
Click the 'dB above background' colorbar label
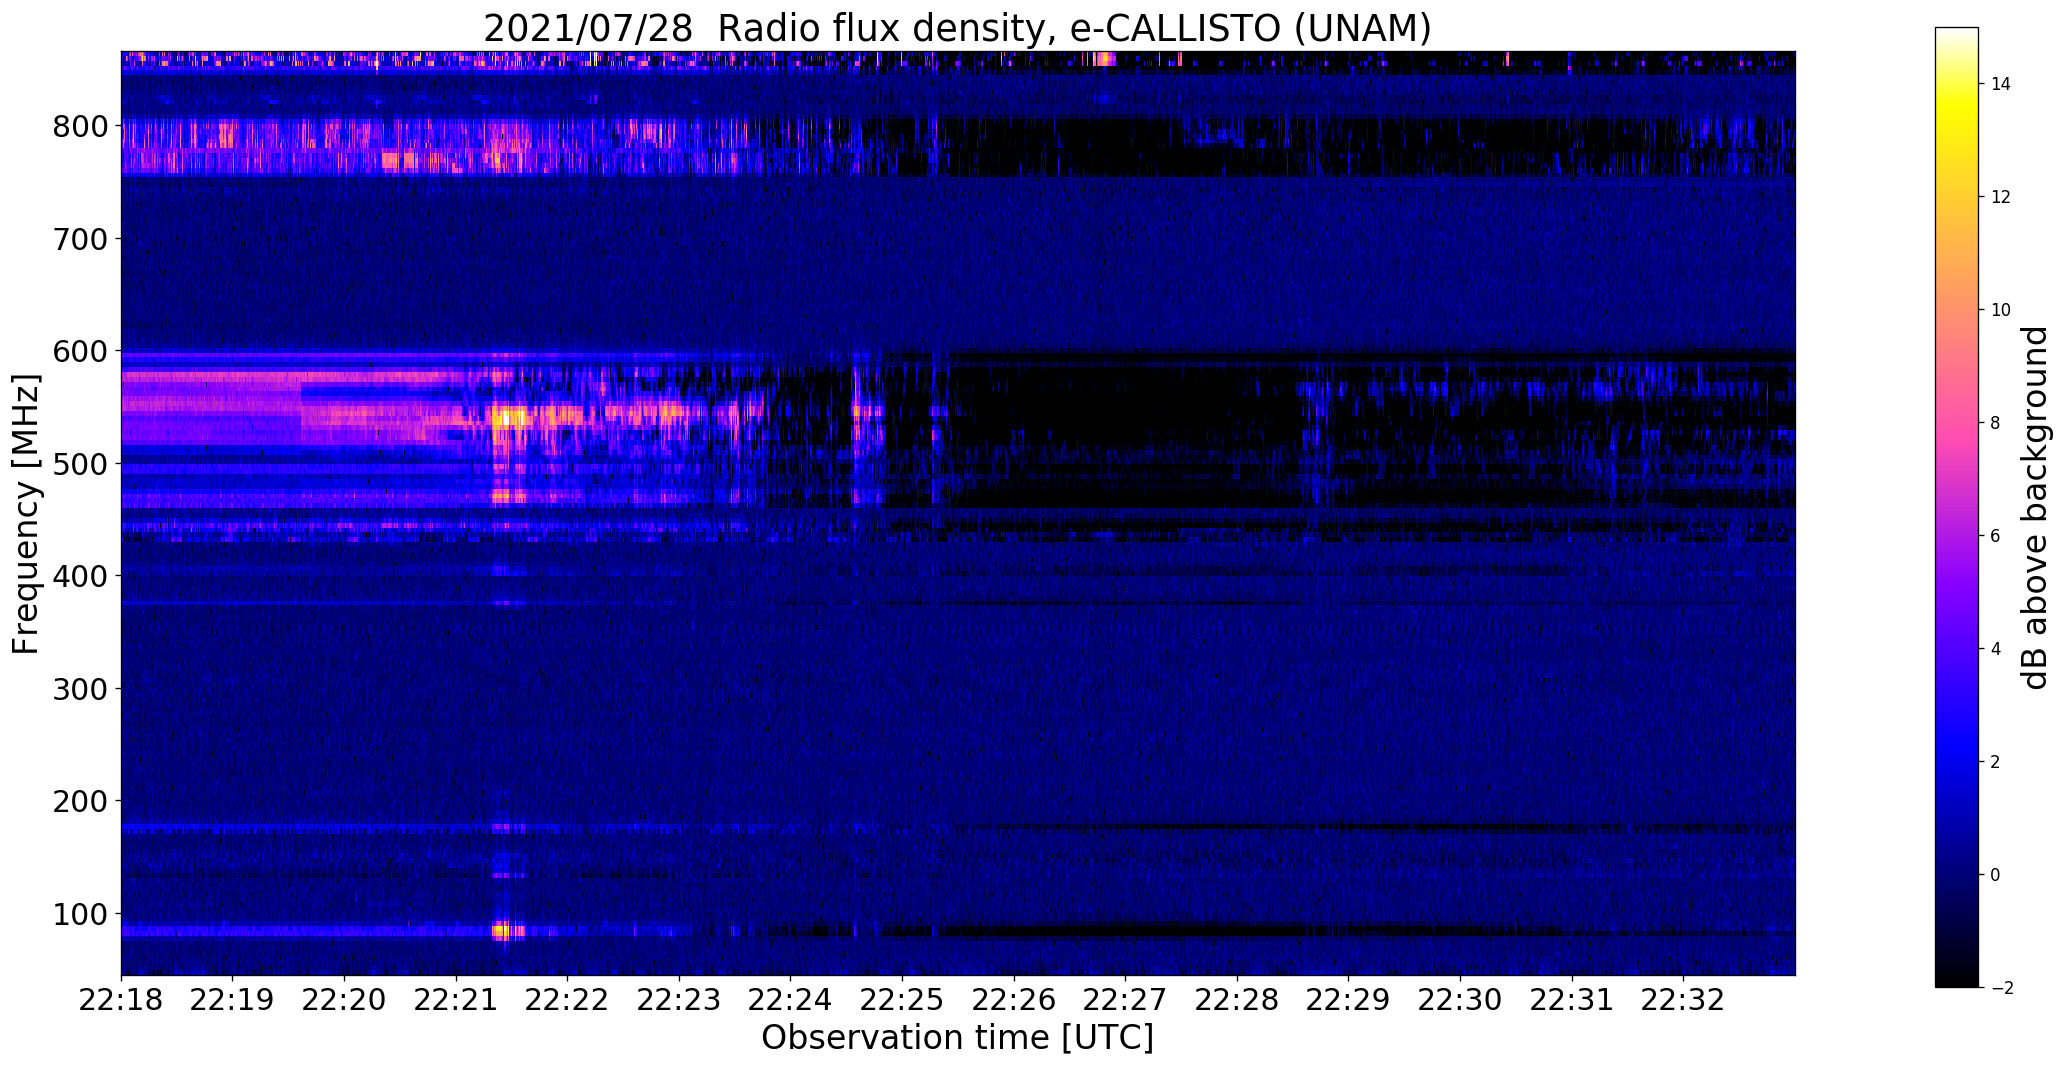coord(2035,507)
